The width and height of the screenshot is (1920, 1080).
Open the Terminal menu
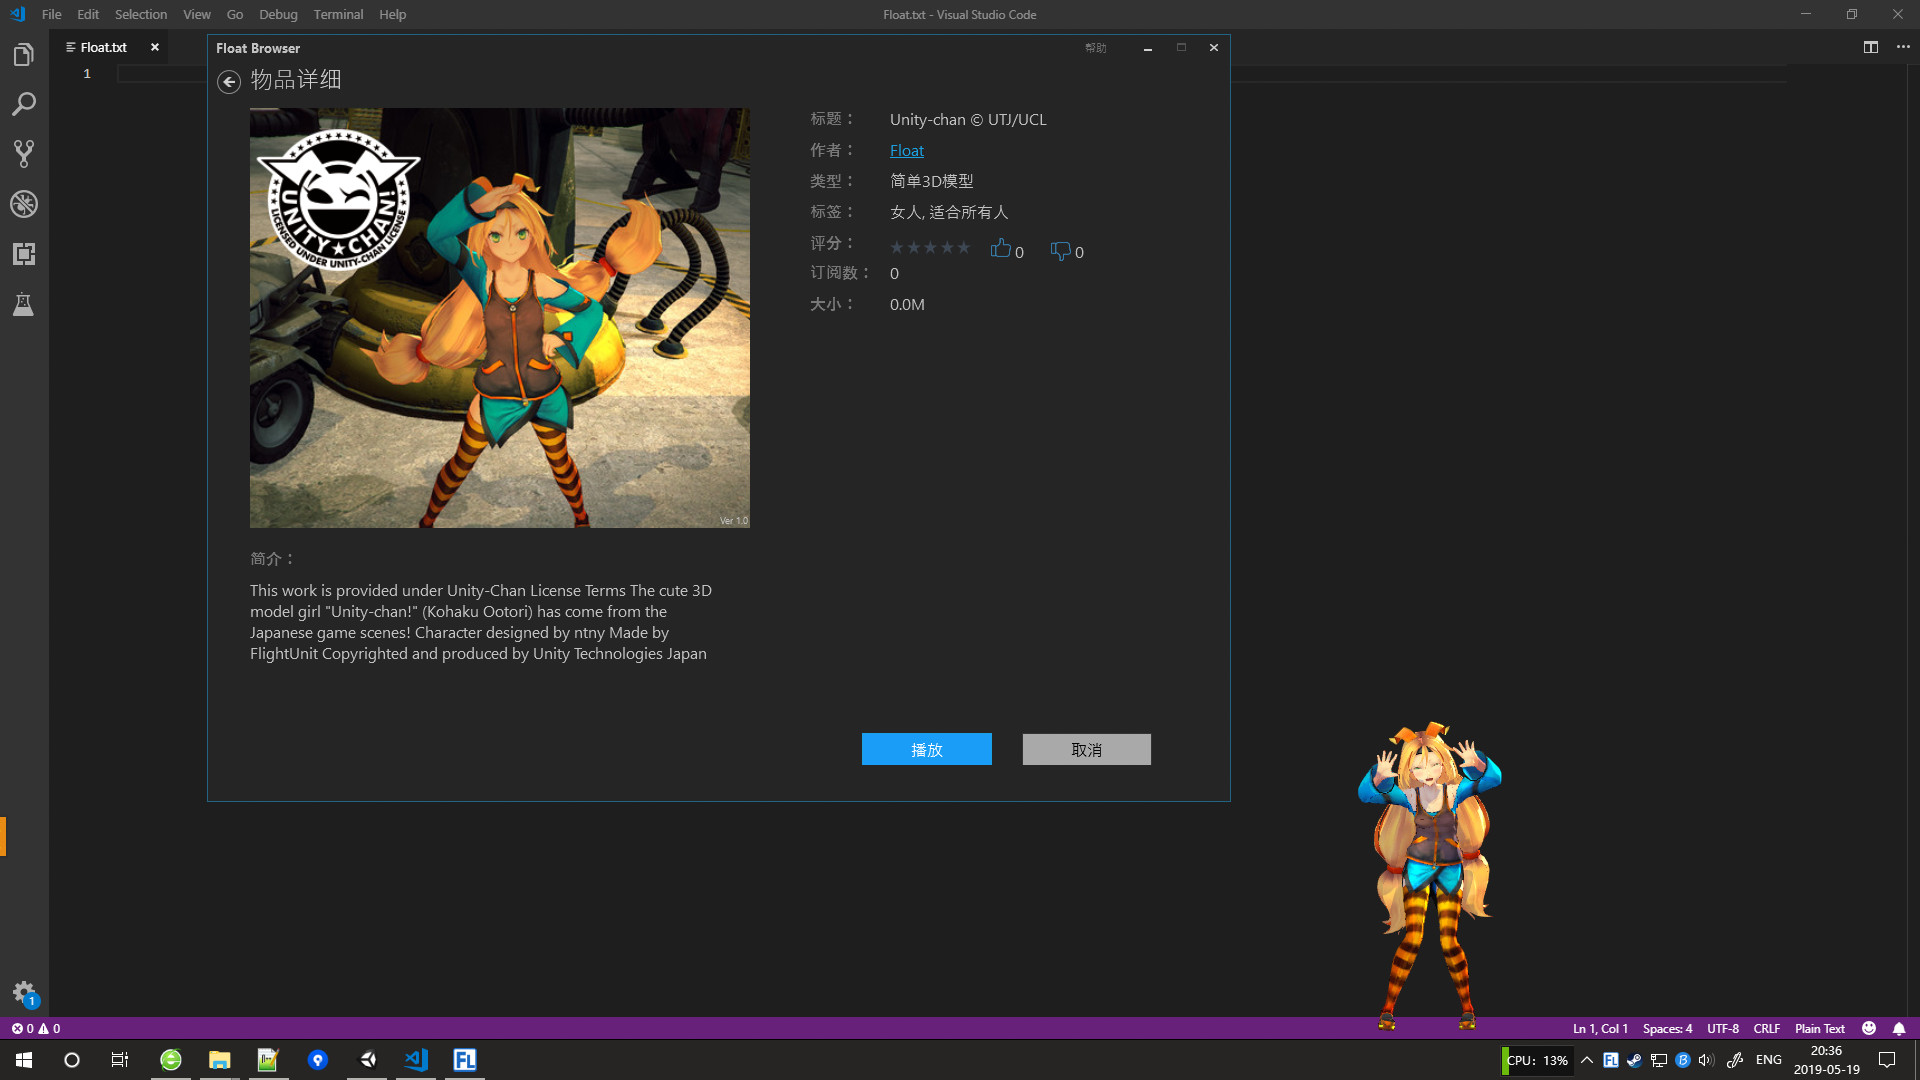338,14
